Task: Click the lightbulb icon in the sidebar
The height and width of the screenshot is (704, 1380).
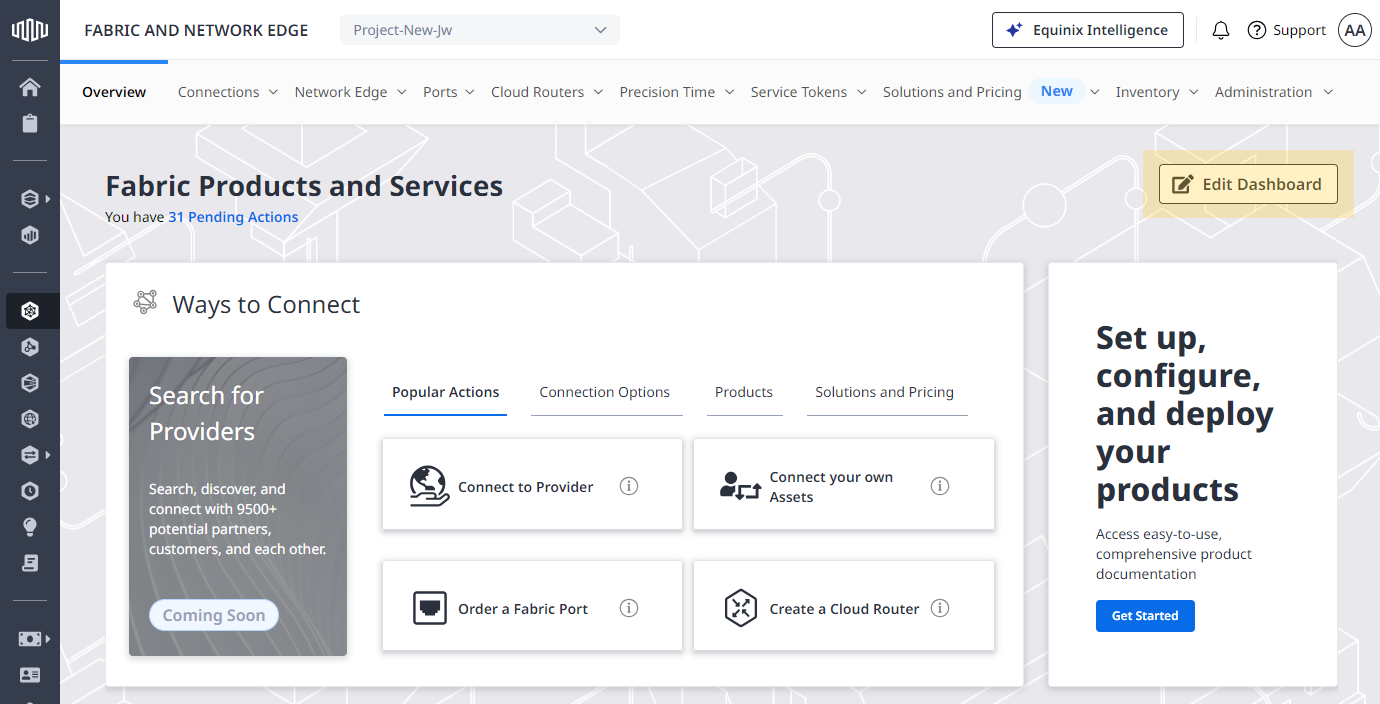Action: click(x=30, y=527)
